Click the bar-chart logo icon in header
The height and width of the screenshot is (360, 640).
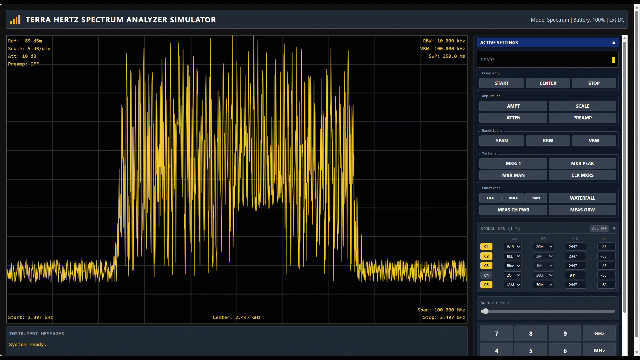coord(15,20)
